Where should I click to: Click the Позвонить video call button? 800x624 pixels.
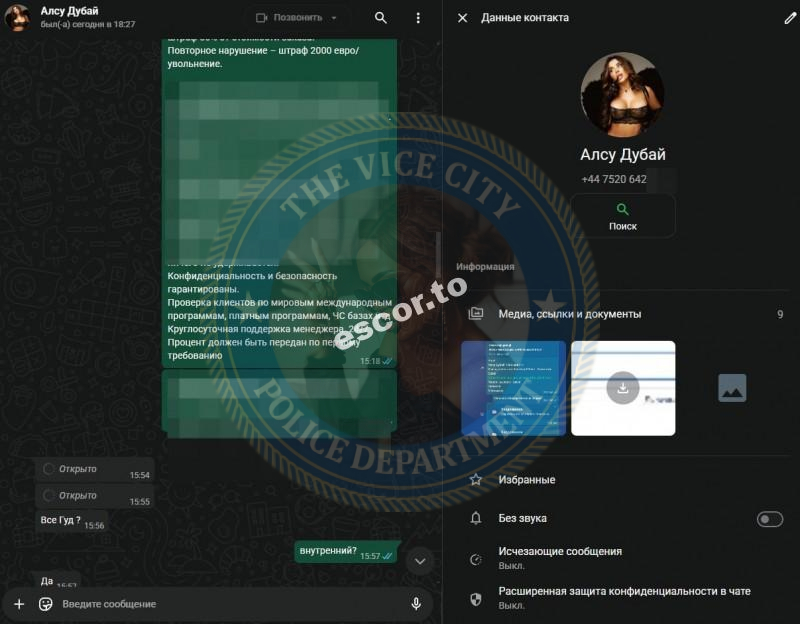tap(290, 18)
